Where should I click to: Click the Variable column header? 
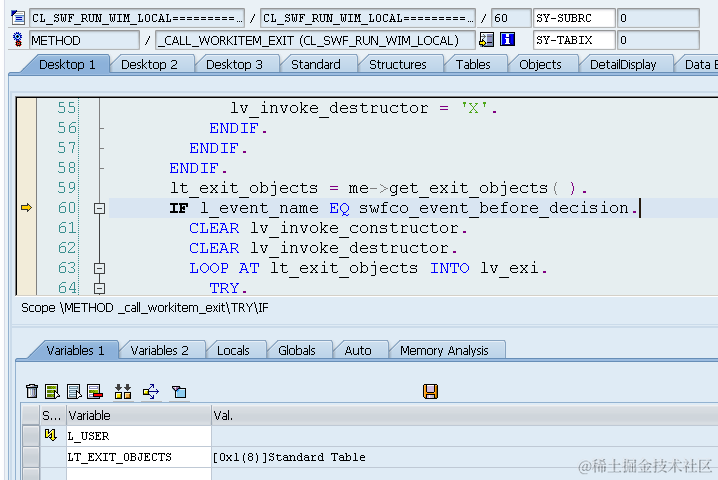click(139, 415)
